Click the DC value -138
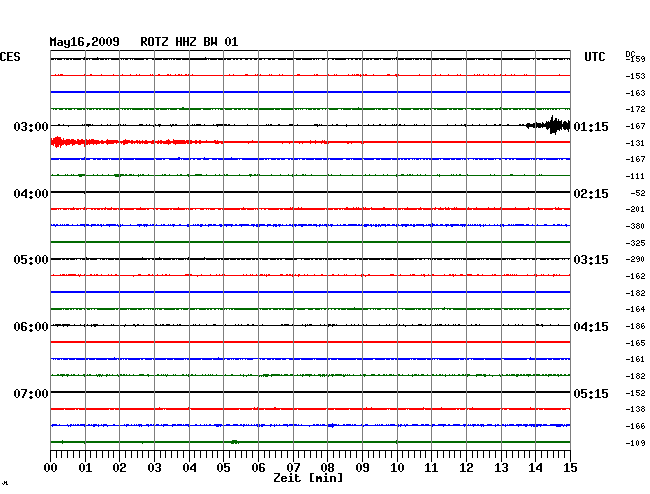This screenshot has height=494, width=650. pos(635,409)
